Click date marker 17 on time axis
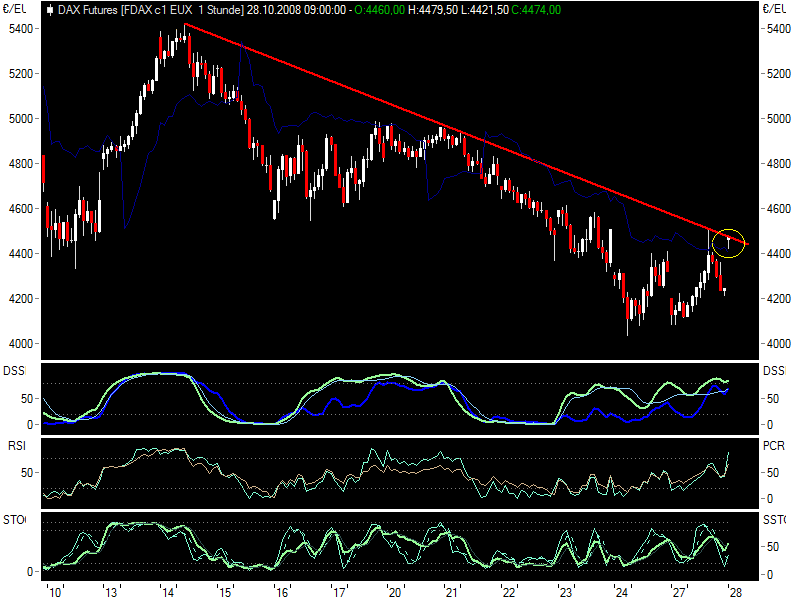Screen dimensions: 800x600 [339, 592]
